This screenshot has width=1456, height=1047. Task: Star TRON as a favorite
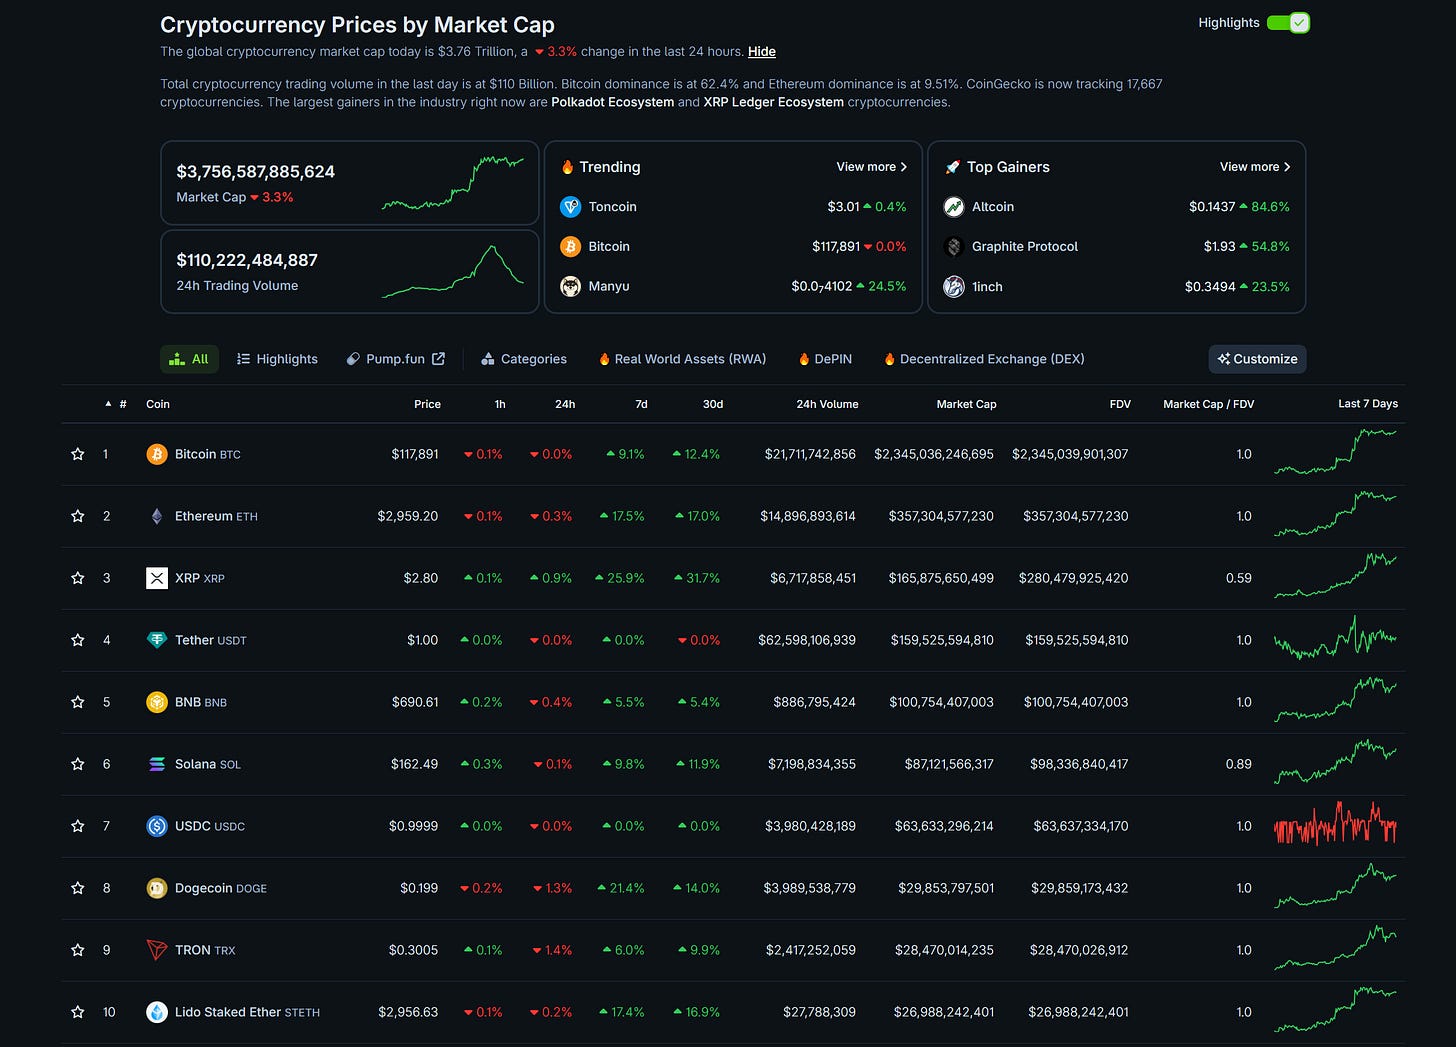[x=78, y=950]
